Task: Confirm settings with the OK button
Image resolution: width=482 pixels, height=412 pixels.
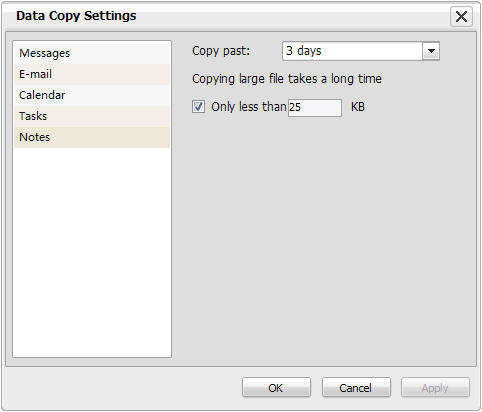Action: click(276, 388)
